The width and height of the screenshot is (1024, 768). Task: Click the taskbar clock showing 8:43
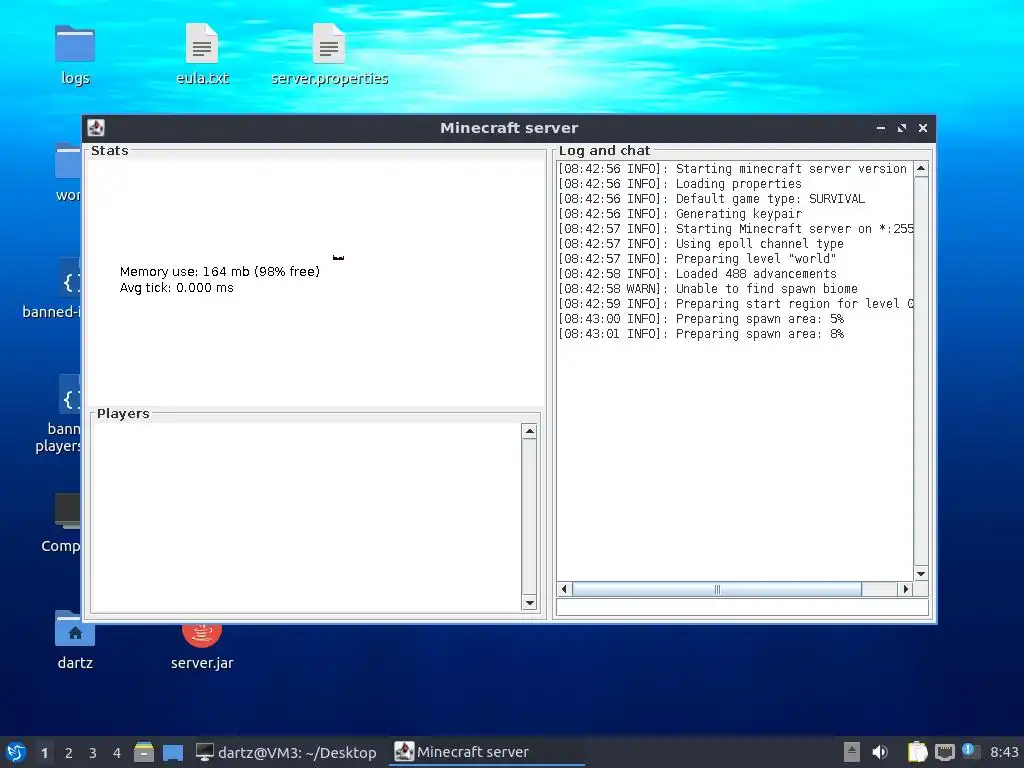coord(1004,752)
